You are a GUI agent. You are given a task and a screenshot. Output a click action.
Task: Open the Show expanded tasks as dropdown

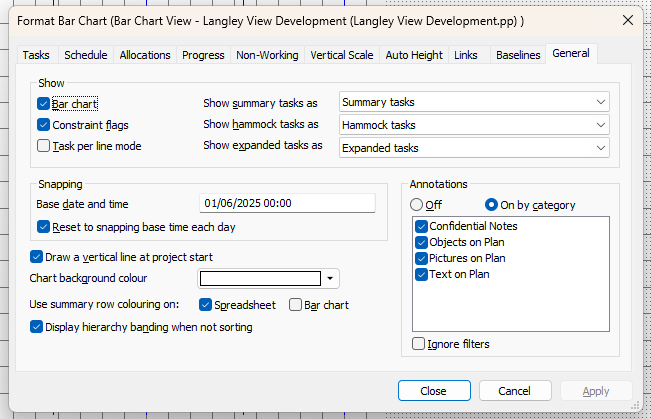[x=474, y=148]
